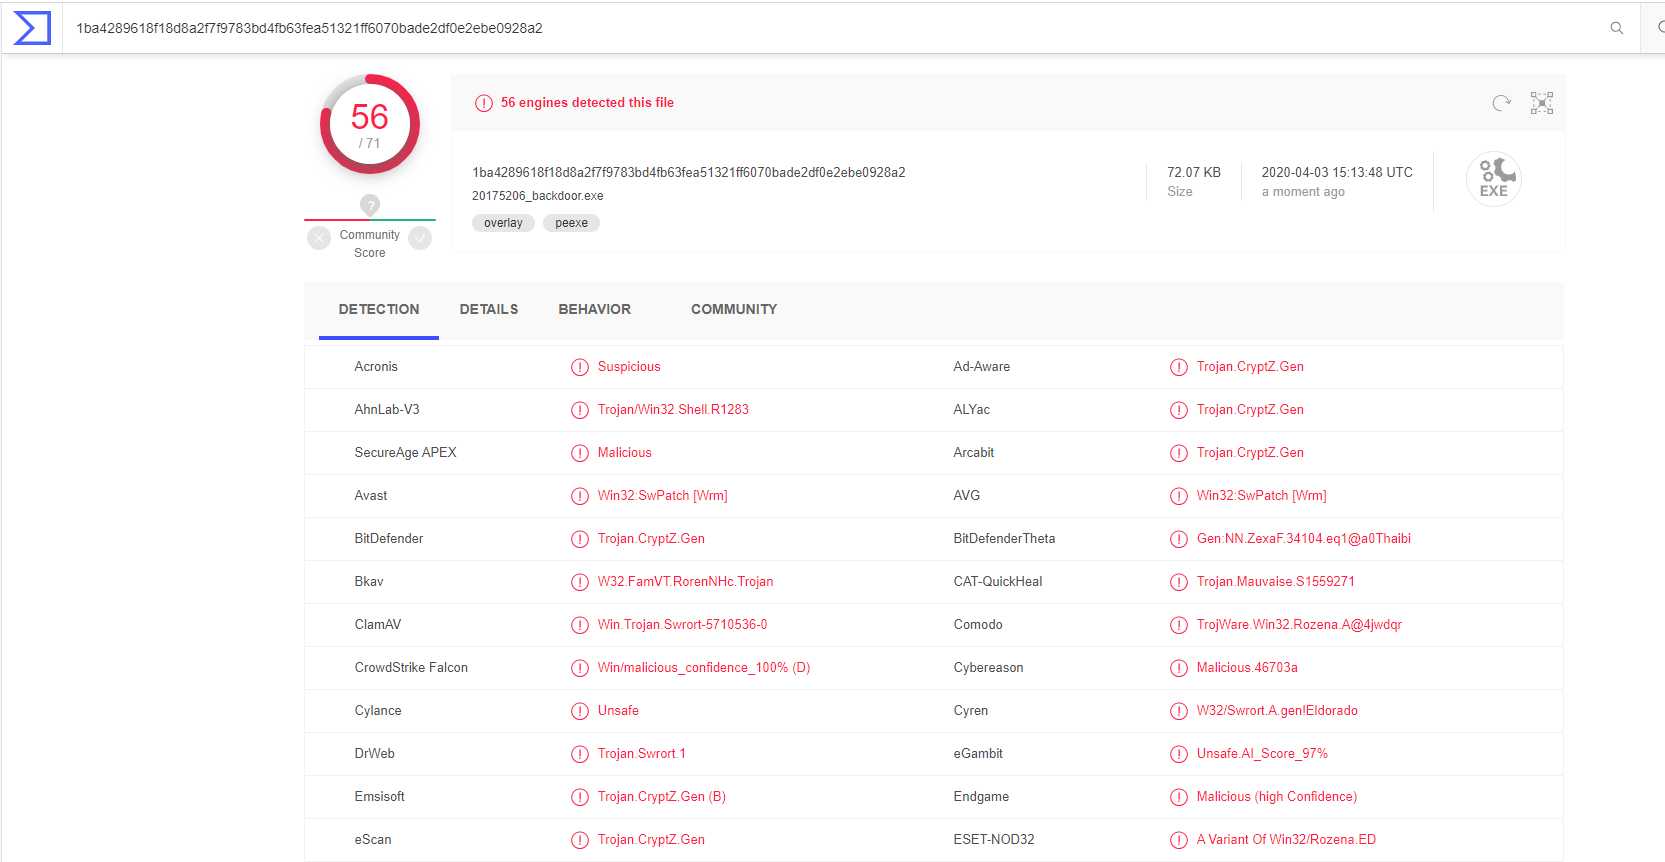This screenshot has width=1665, height=862.
Task: Click the warning icon for DrWeb result
Action: [580, 754]
